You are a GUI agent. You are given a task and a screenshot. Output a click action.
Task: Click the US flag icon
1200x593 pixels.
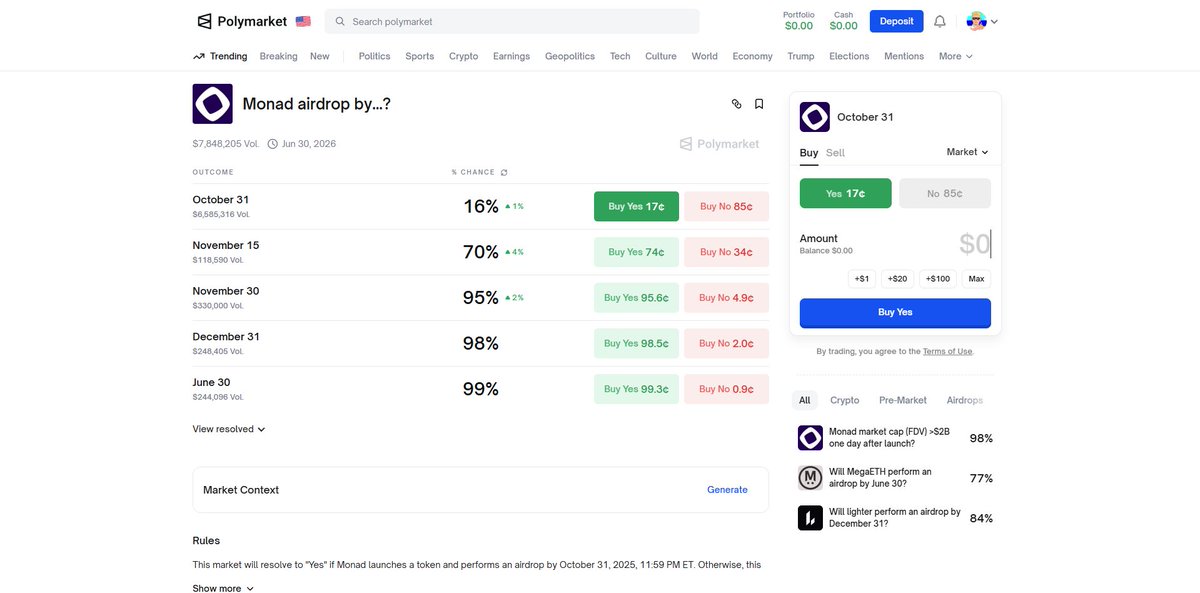[x=303, y=21]
